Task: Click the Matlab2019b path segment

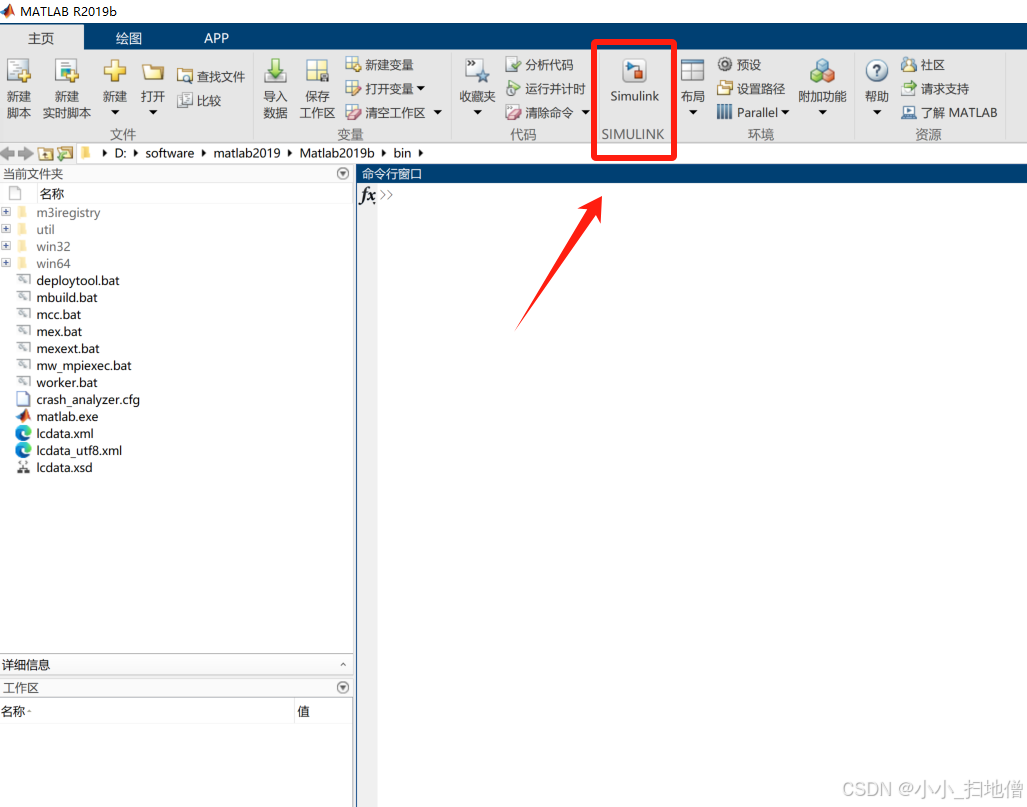Action: point(337,153)
